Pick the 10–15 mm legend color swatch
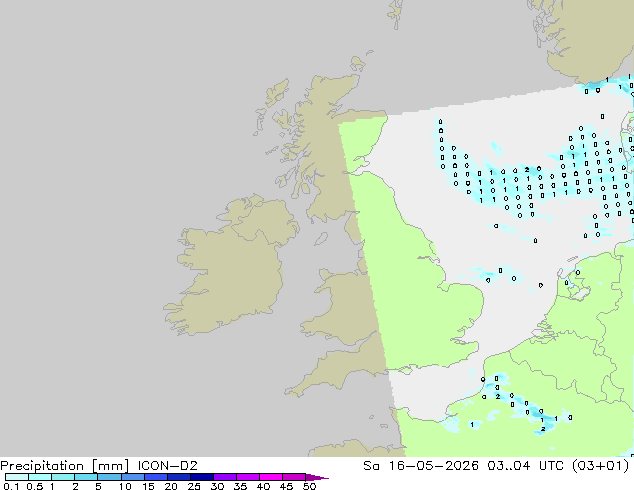The image size is (634, 490). coord(132,477)
